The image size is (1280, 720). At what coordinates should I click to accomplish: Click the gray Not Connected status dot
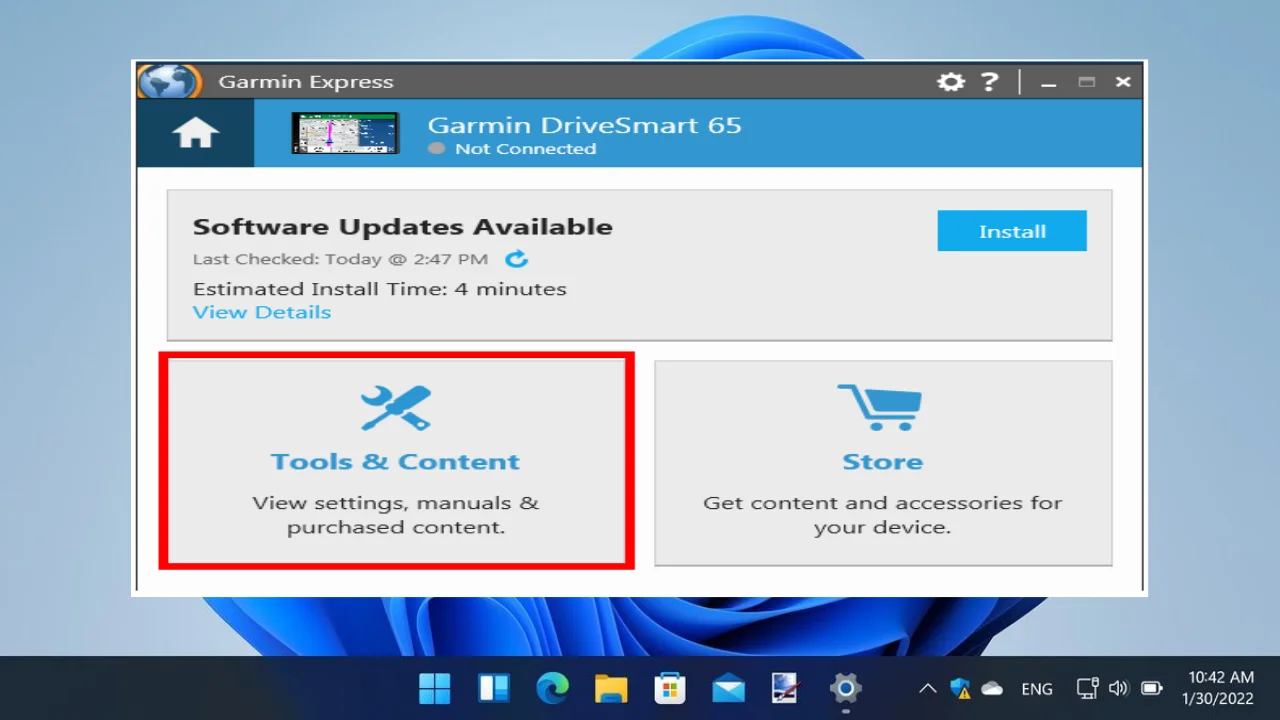click(x=436, y=148)
